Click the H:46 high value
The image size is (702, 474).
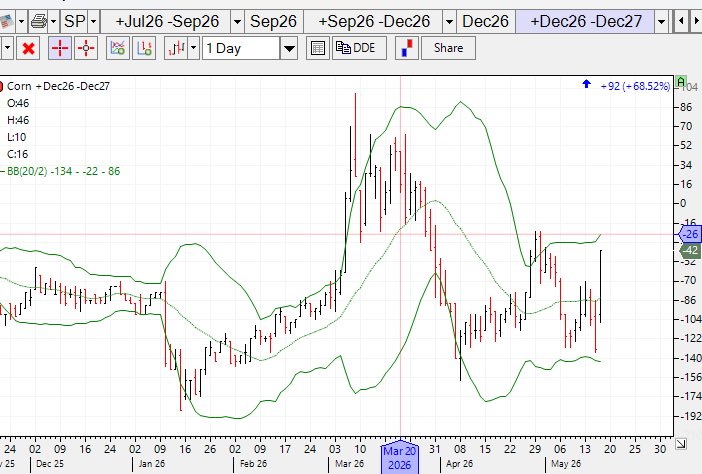(x=18, y=120)
